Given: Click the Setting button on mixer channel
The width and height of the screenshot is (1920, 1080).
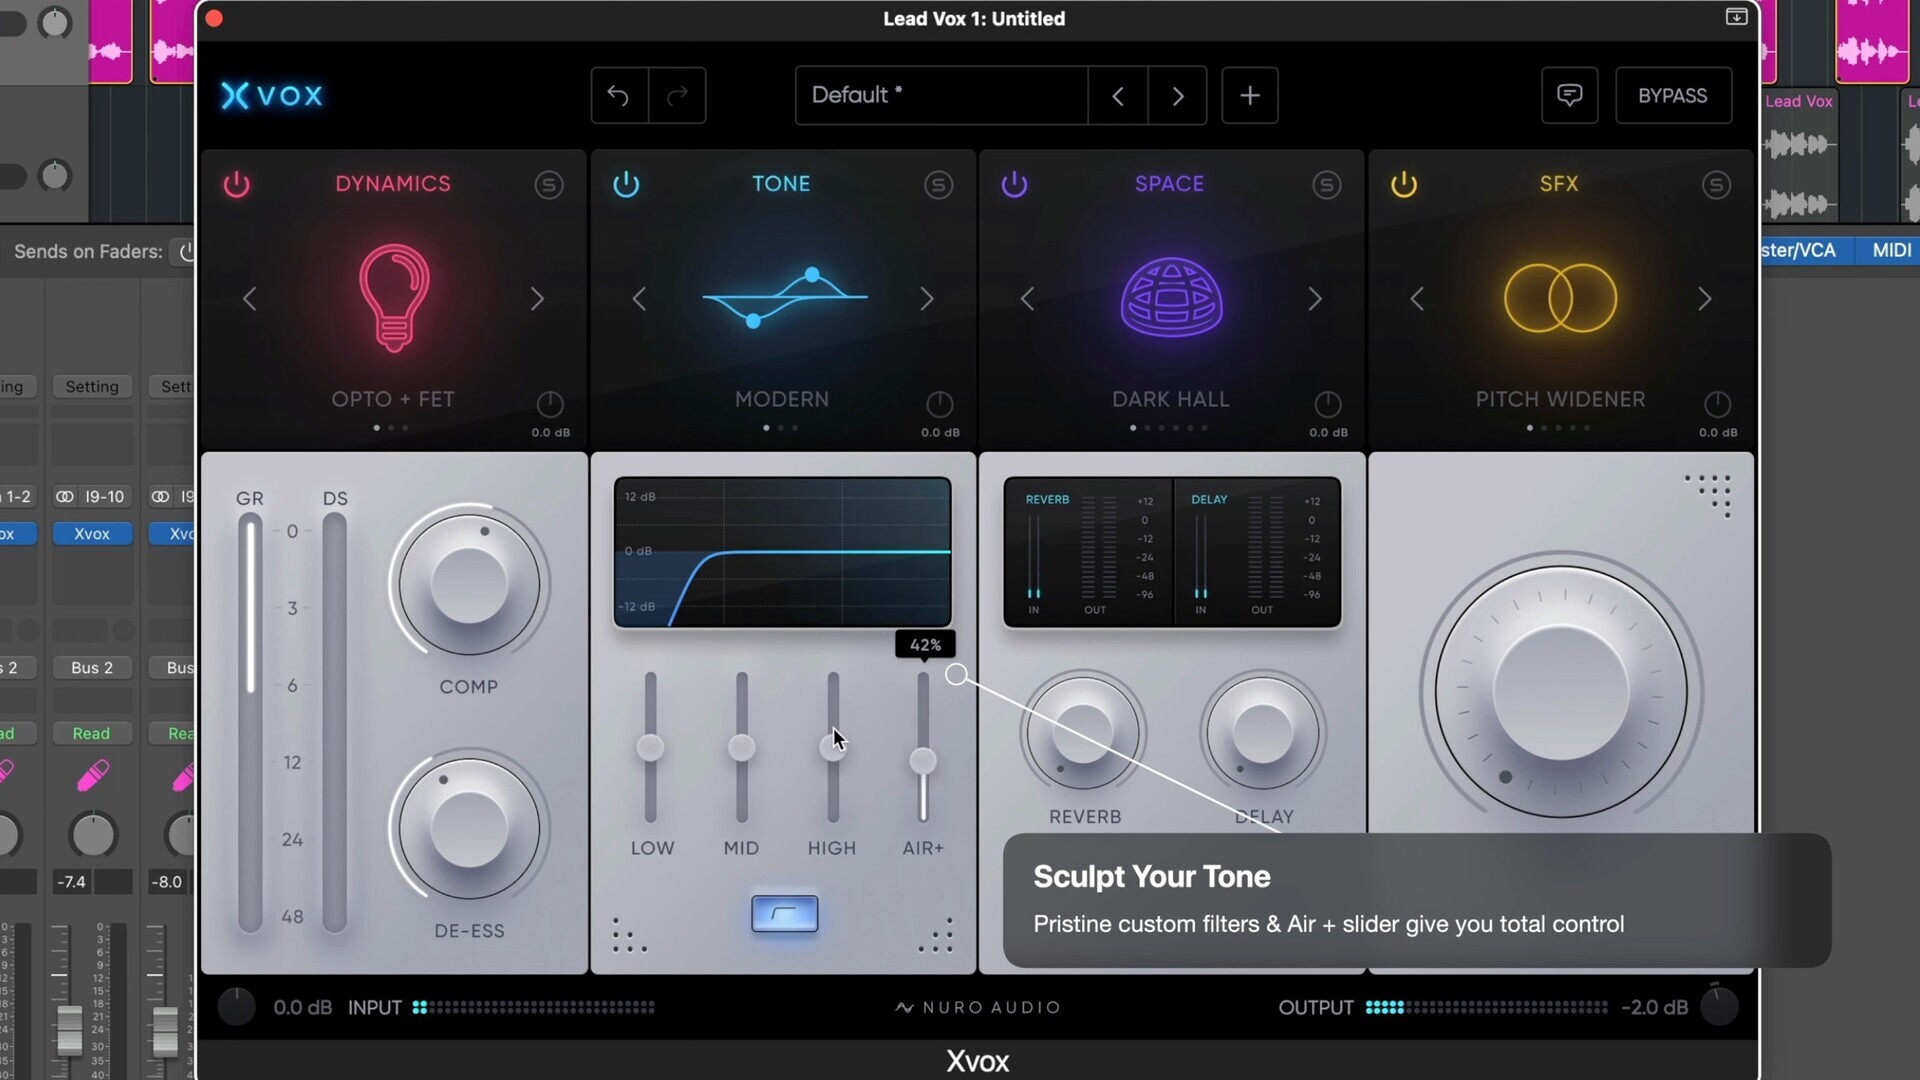Looking at the screenshot, I should (92, 386).
